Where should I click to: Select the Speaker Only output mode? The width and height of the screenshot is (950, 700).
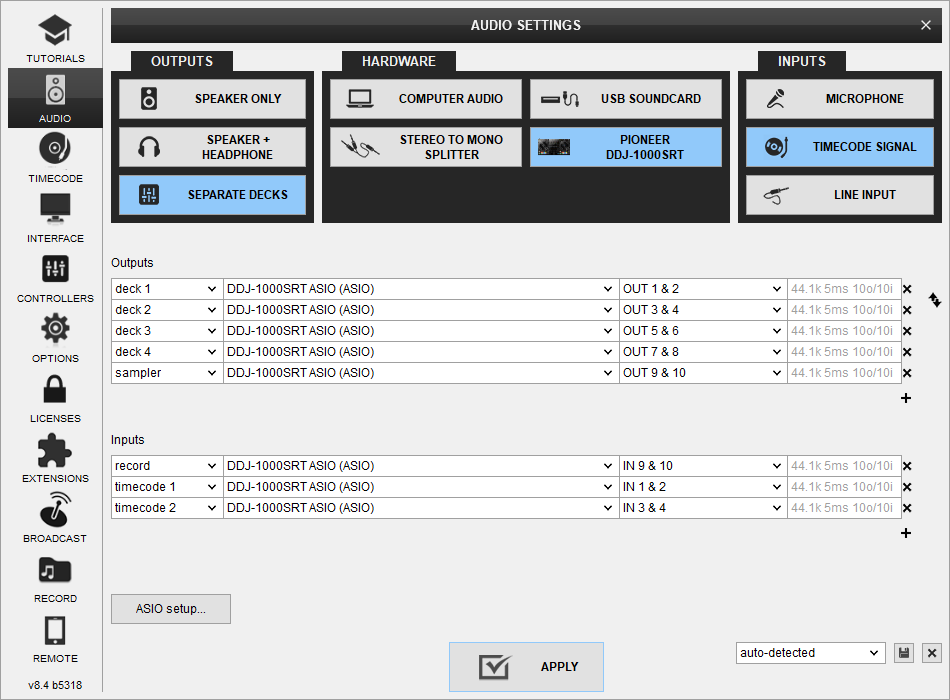point(212,99)
